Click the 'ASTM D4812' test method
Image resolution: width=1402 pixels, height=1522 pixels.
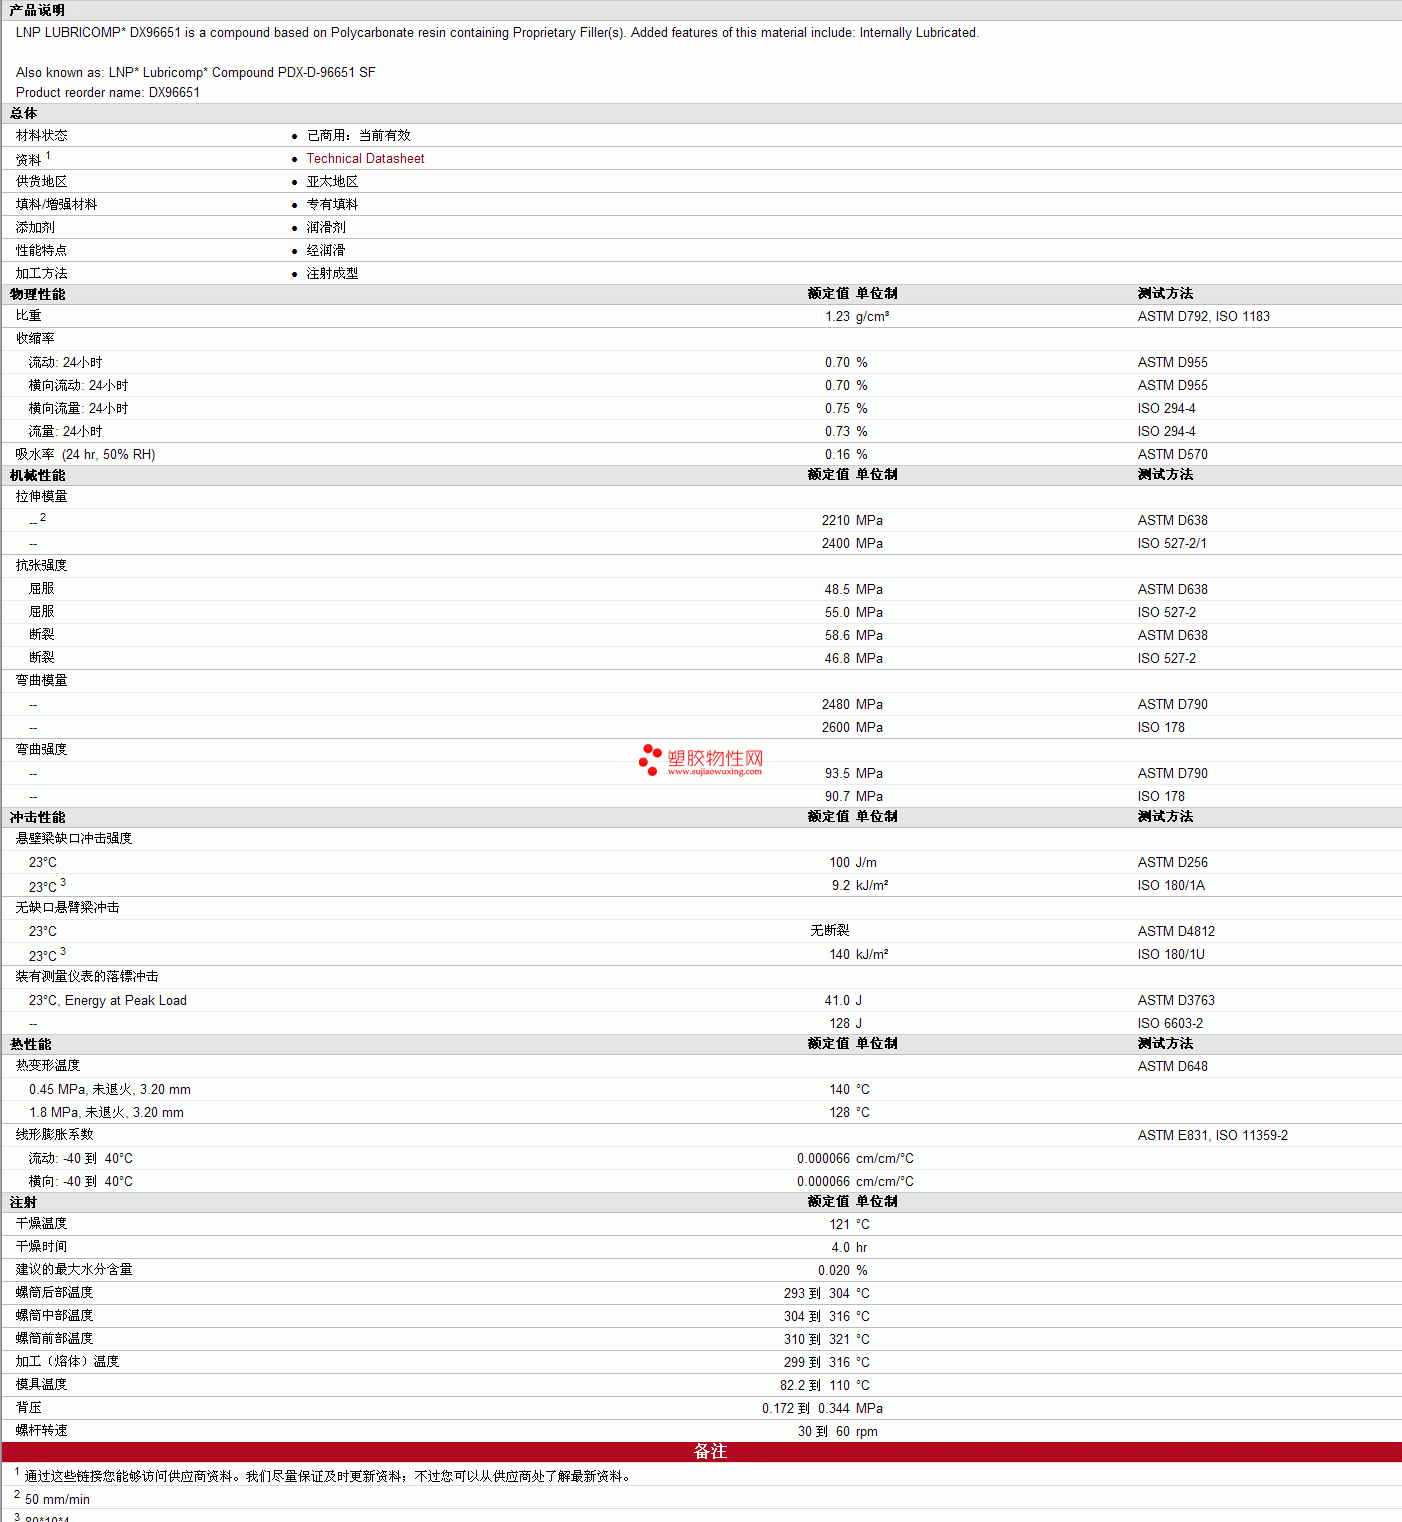coord(1177,931)
